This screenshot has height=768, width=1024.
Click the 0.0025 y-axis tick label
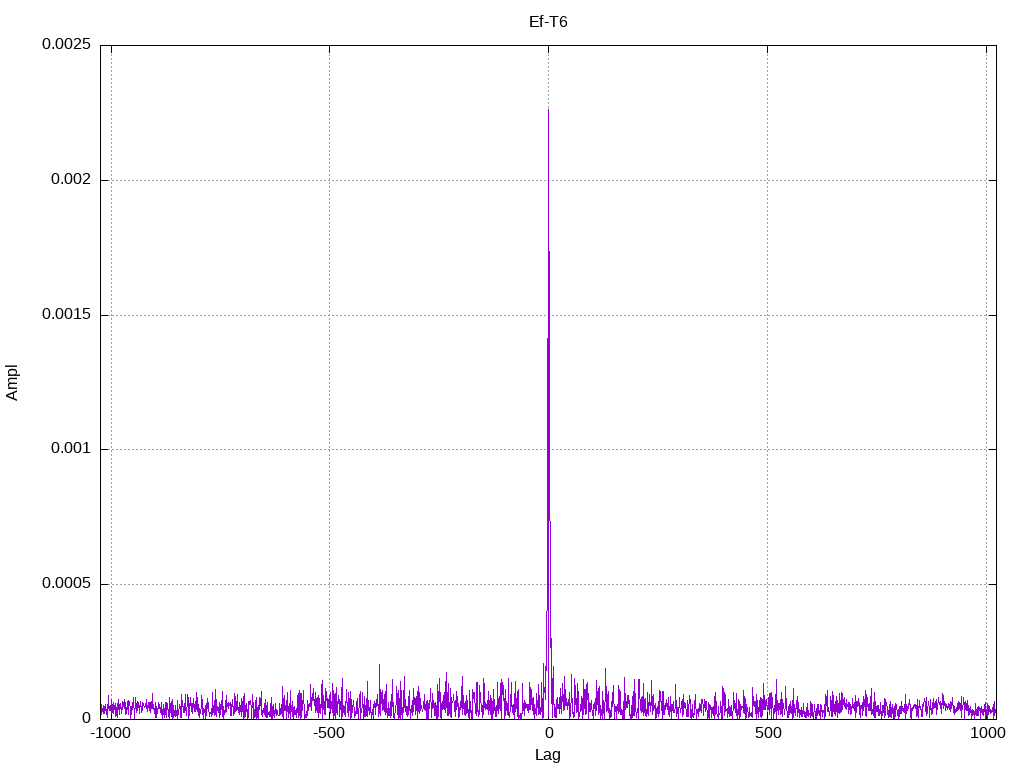(x=66, y=44)
